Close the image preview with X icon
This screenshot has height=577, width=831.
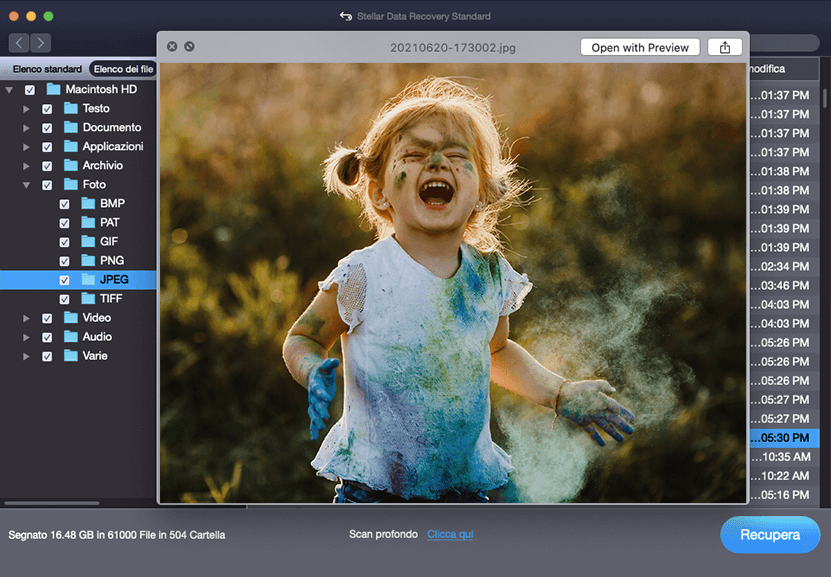(172, 47)
